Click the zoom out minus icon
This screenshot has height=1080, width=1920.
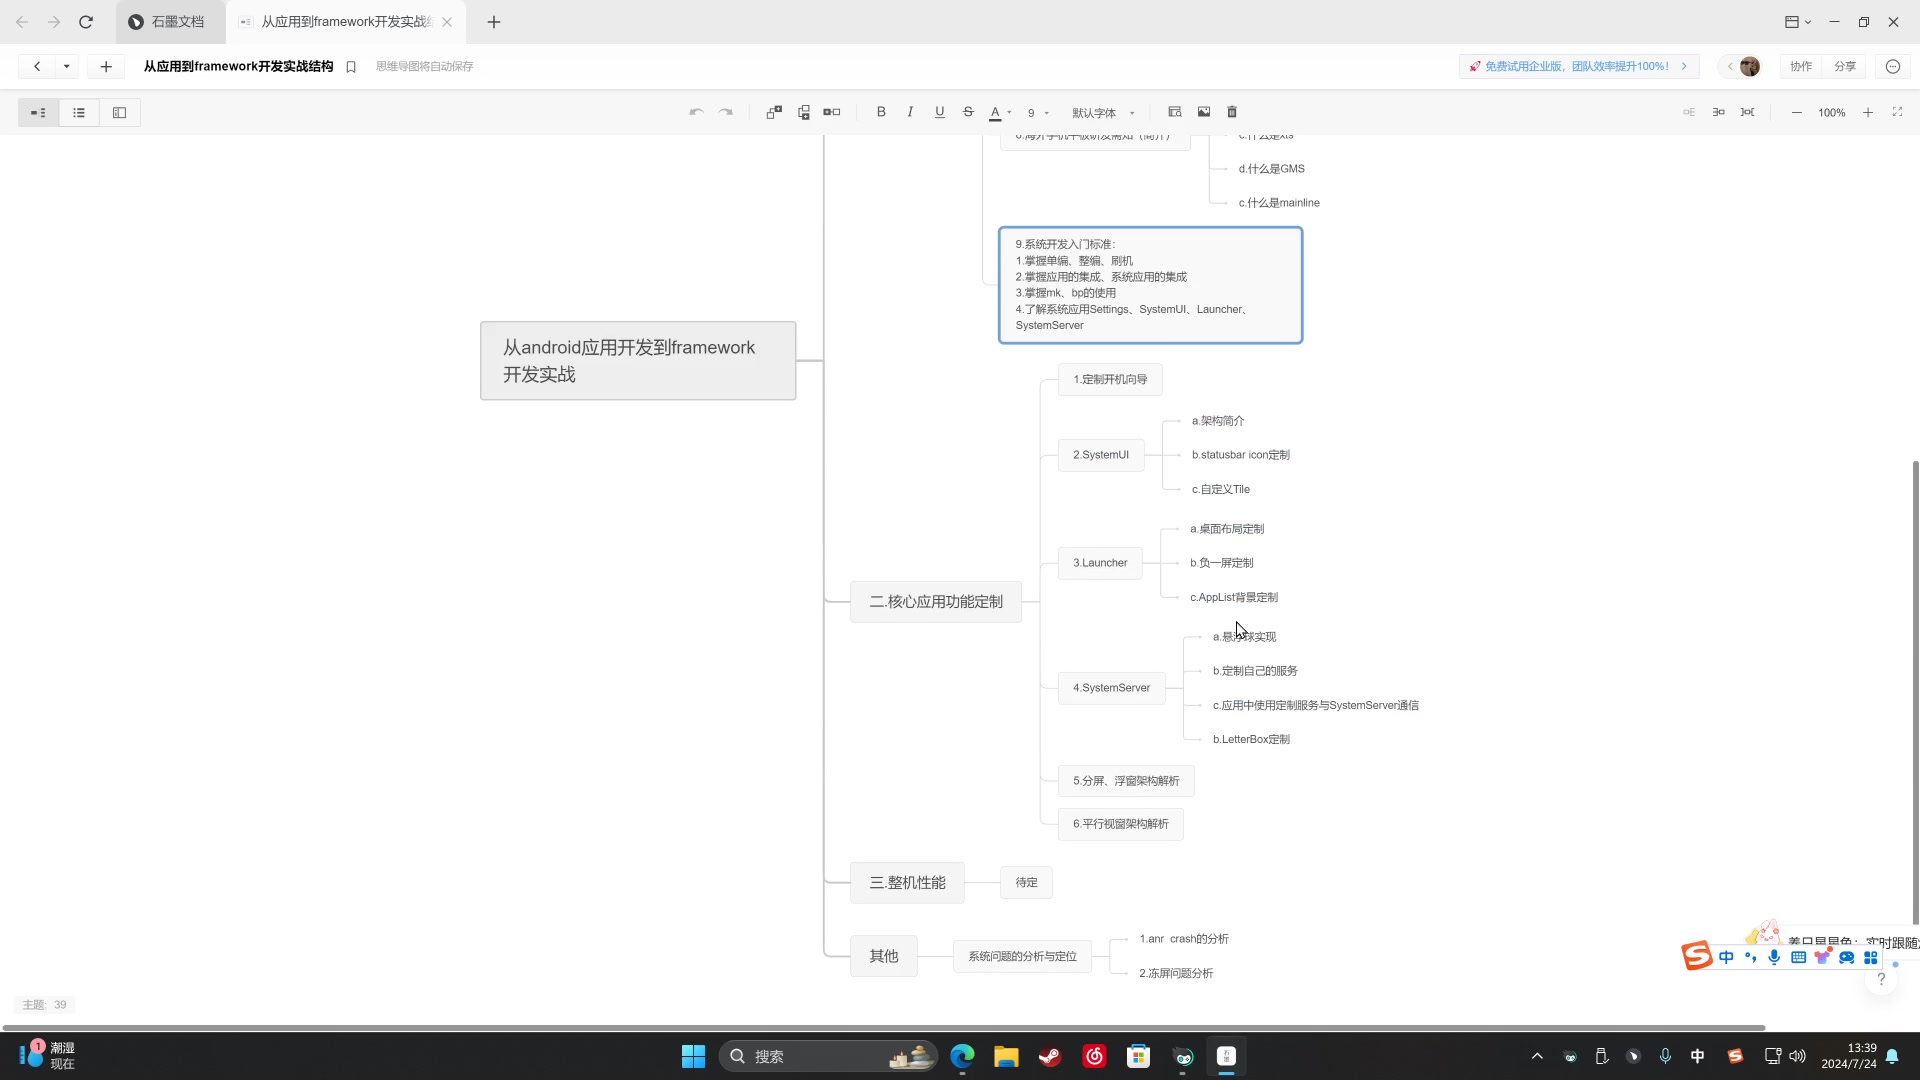coord(1797,113)
